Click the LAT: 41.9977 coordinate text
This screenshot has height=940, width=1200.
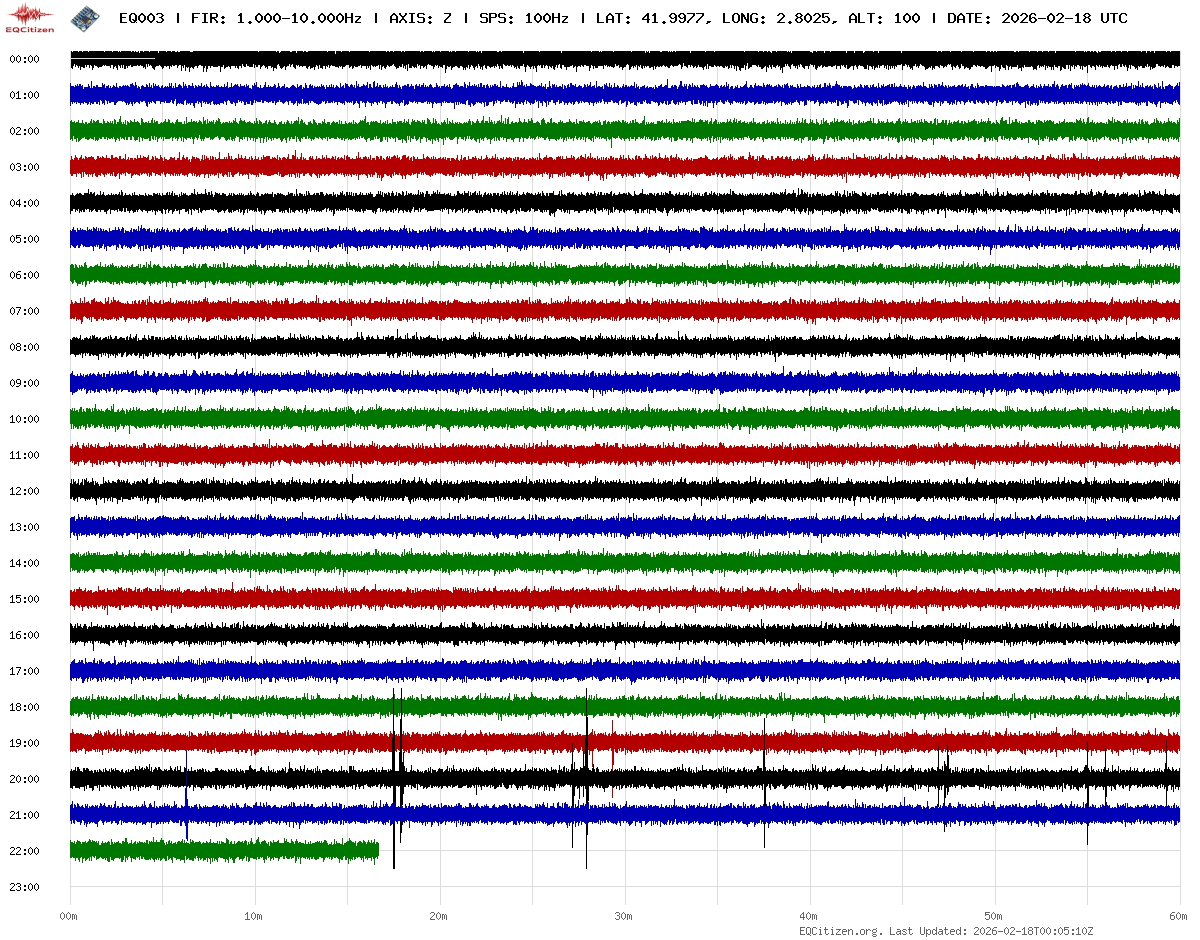coord(651,19)
